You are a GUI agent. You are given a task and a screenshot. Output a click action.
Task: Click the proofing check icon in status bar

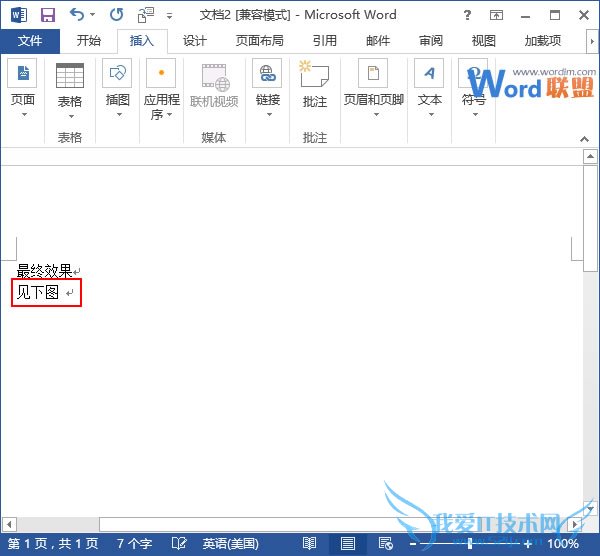179,543
